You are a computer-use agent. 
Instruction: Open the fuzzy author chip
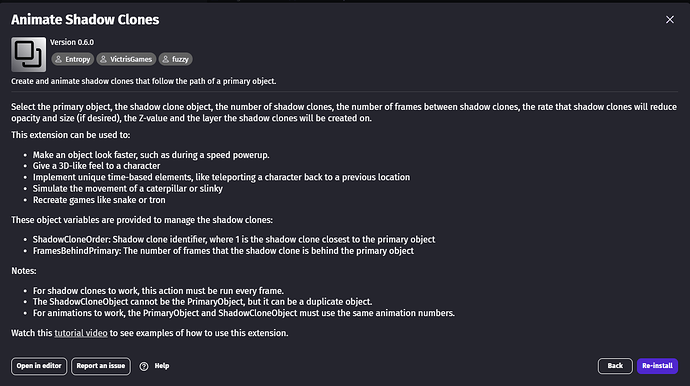click(x=176, y=59)
